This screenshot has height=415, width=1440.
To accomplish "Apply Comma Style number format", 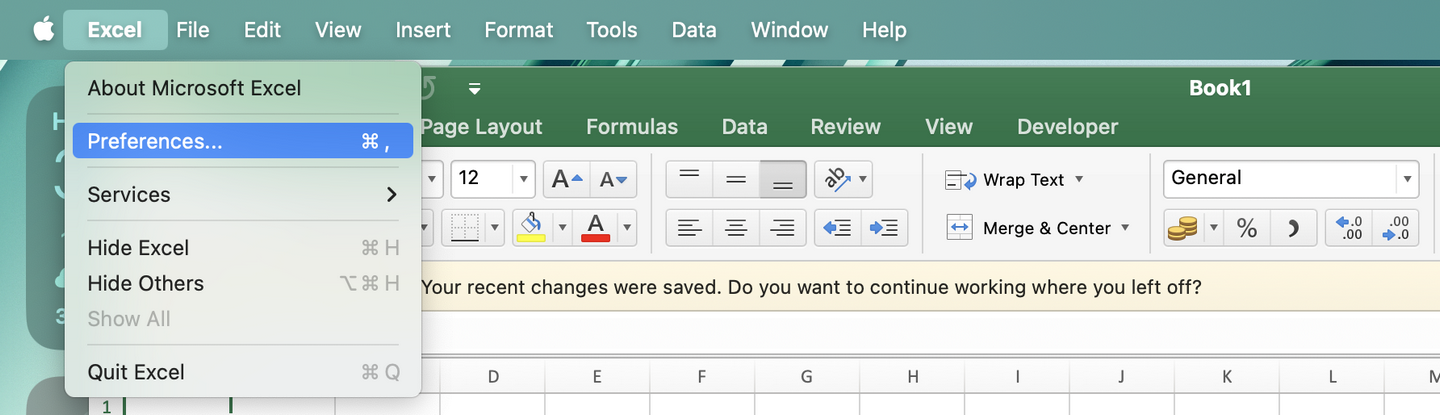I will coord(1293,228).
